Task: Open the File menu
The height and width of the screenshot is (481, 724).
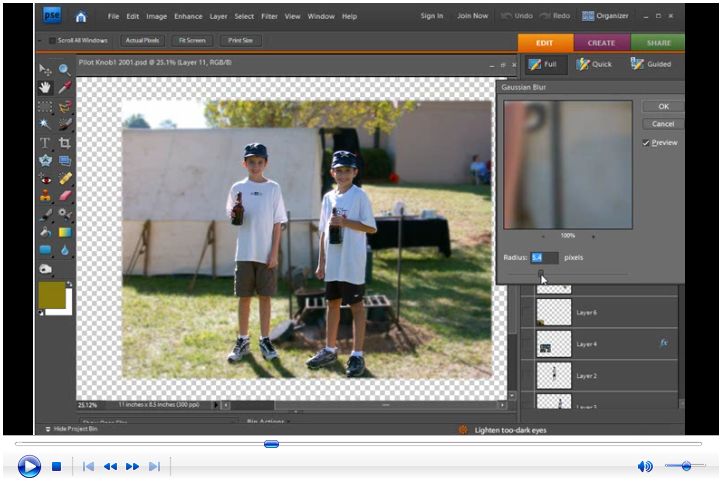Action: click(x=113, y=16)
